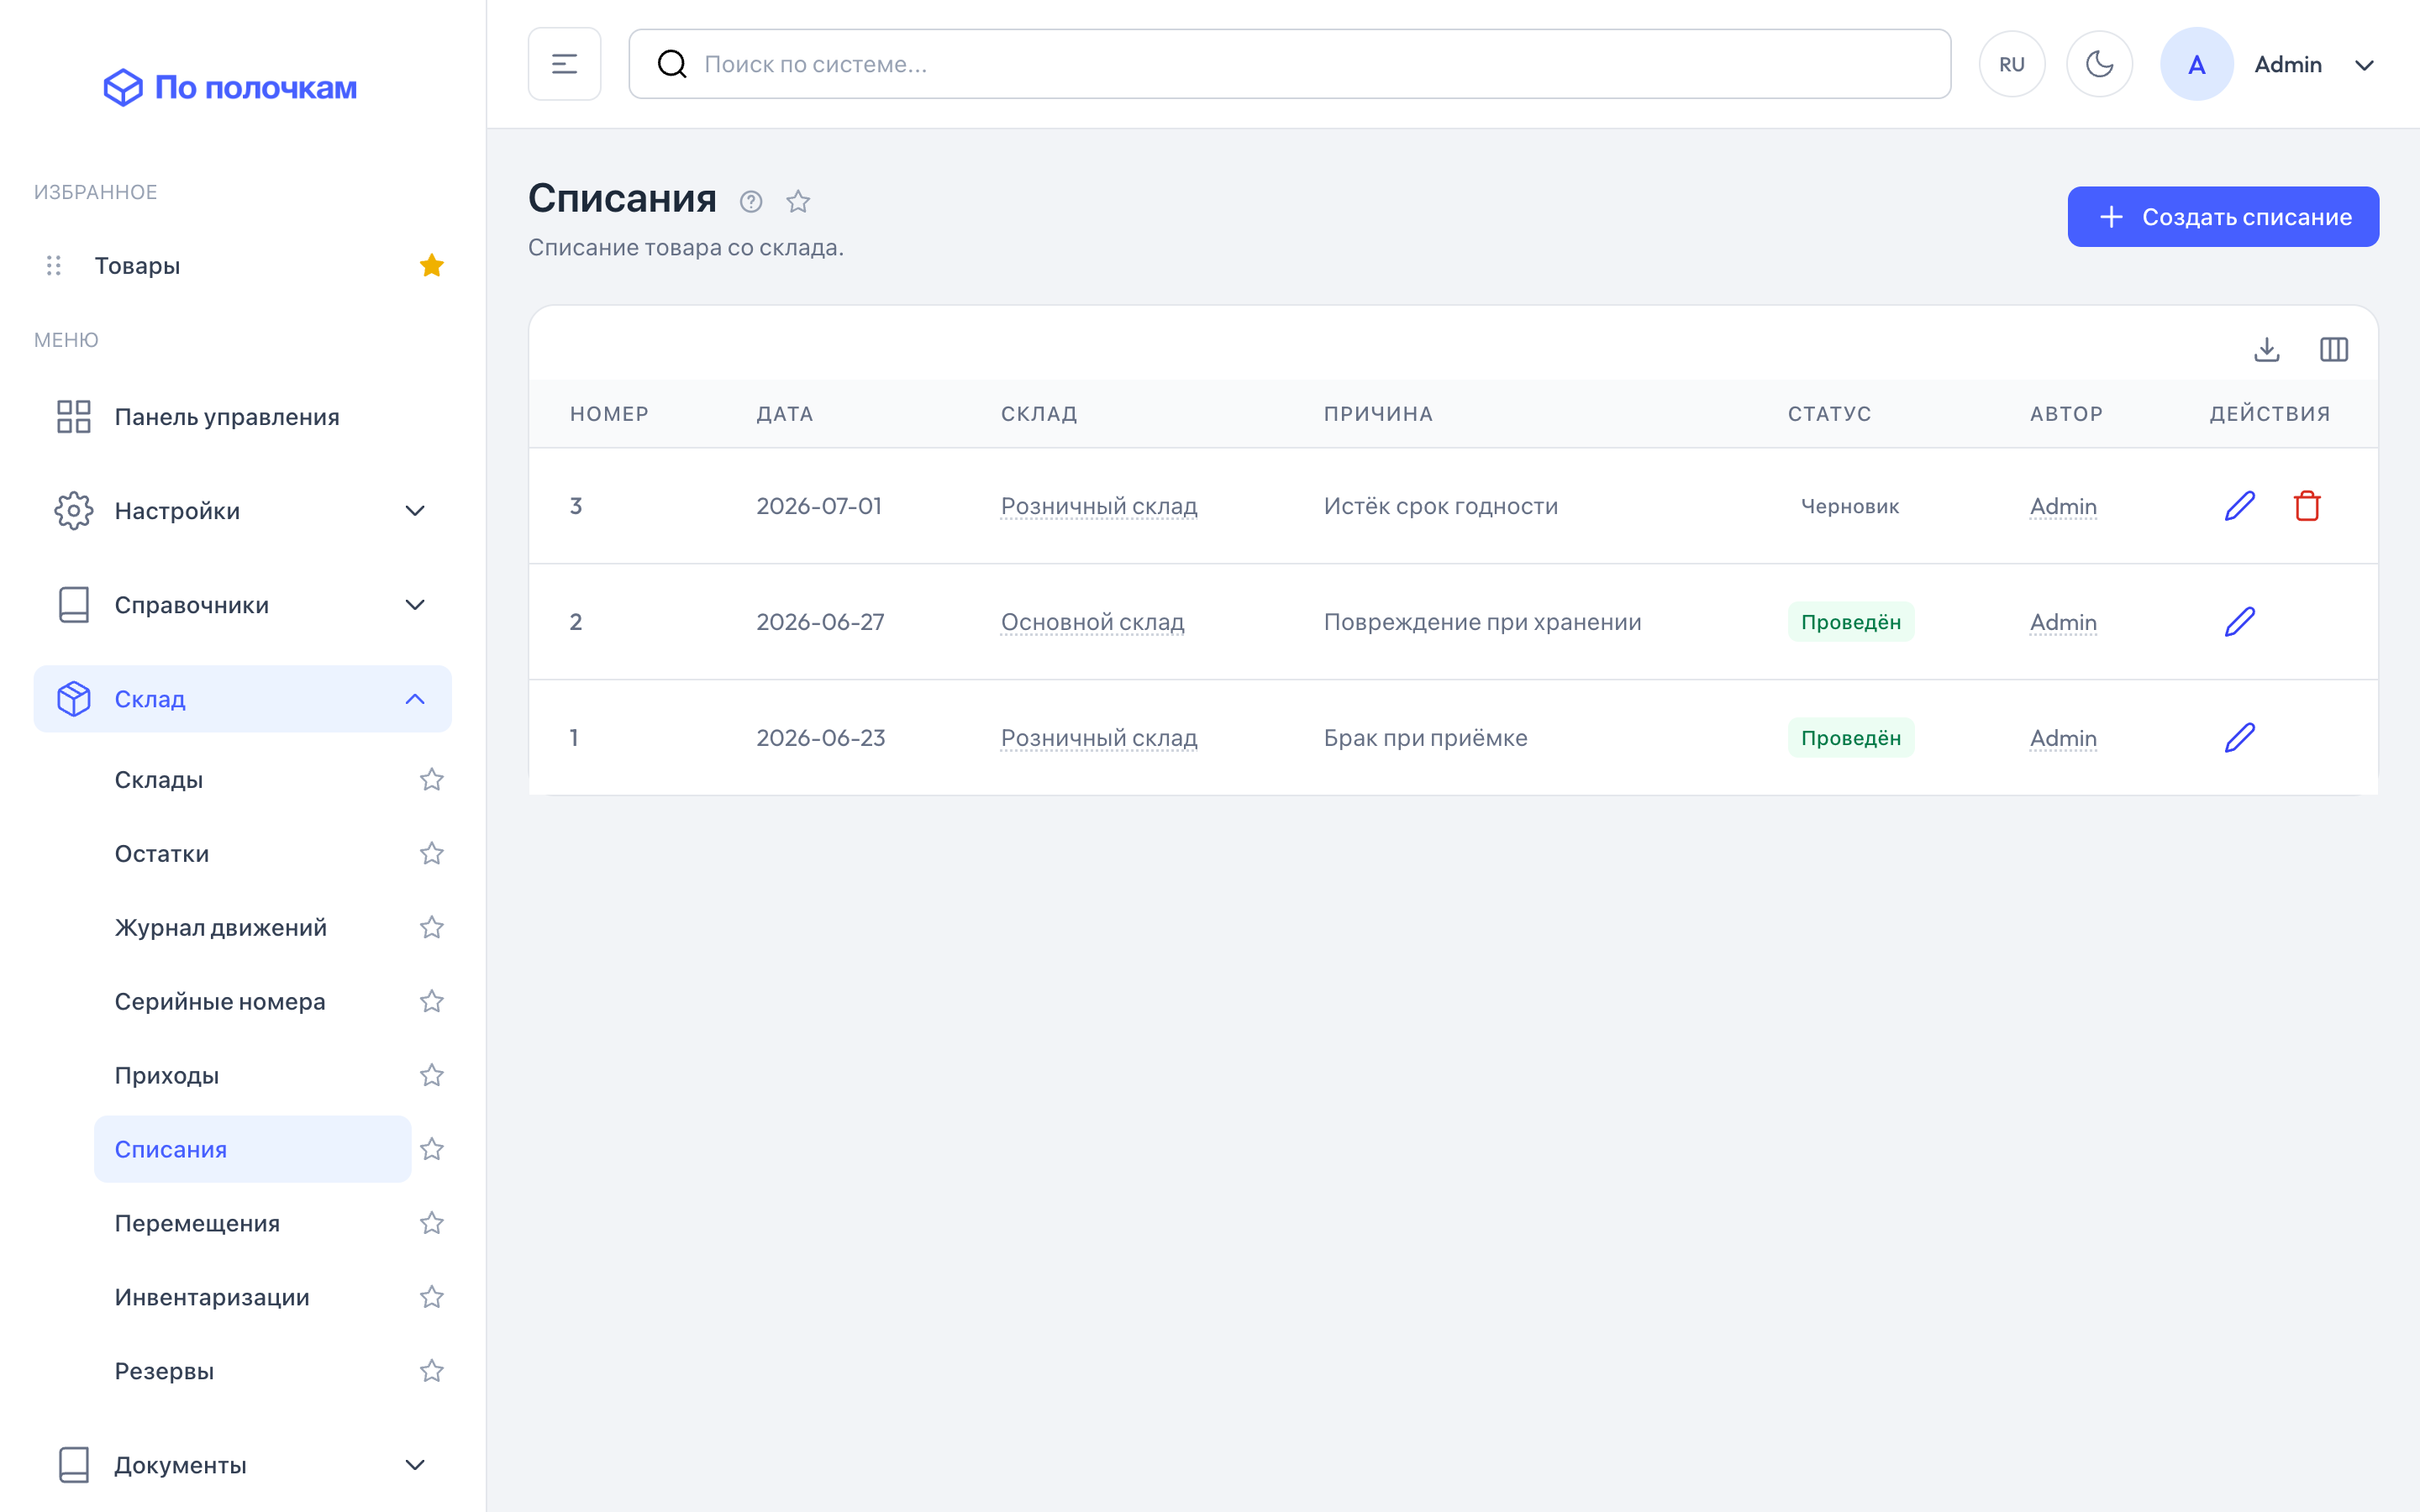Favorite Списания sidebar item with its star
The image size is (2420, 1512).
[x=431, y=1149]
